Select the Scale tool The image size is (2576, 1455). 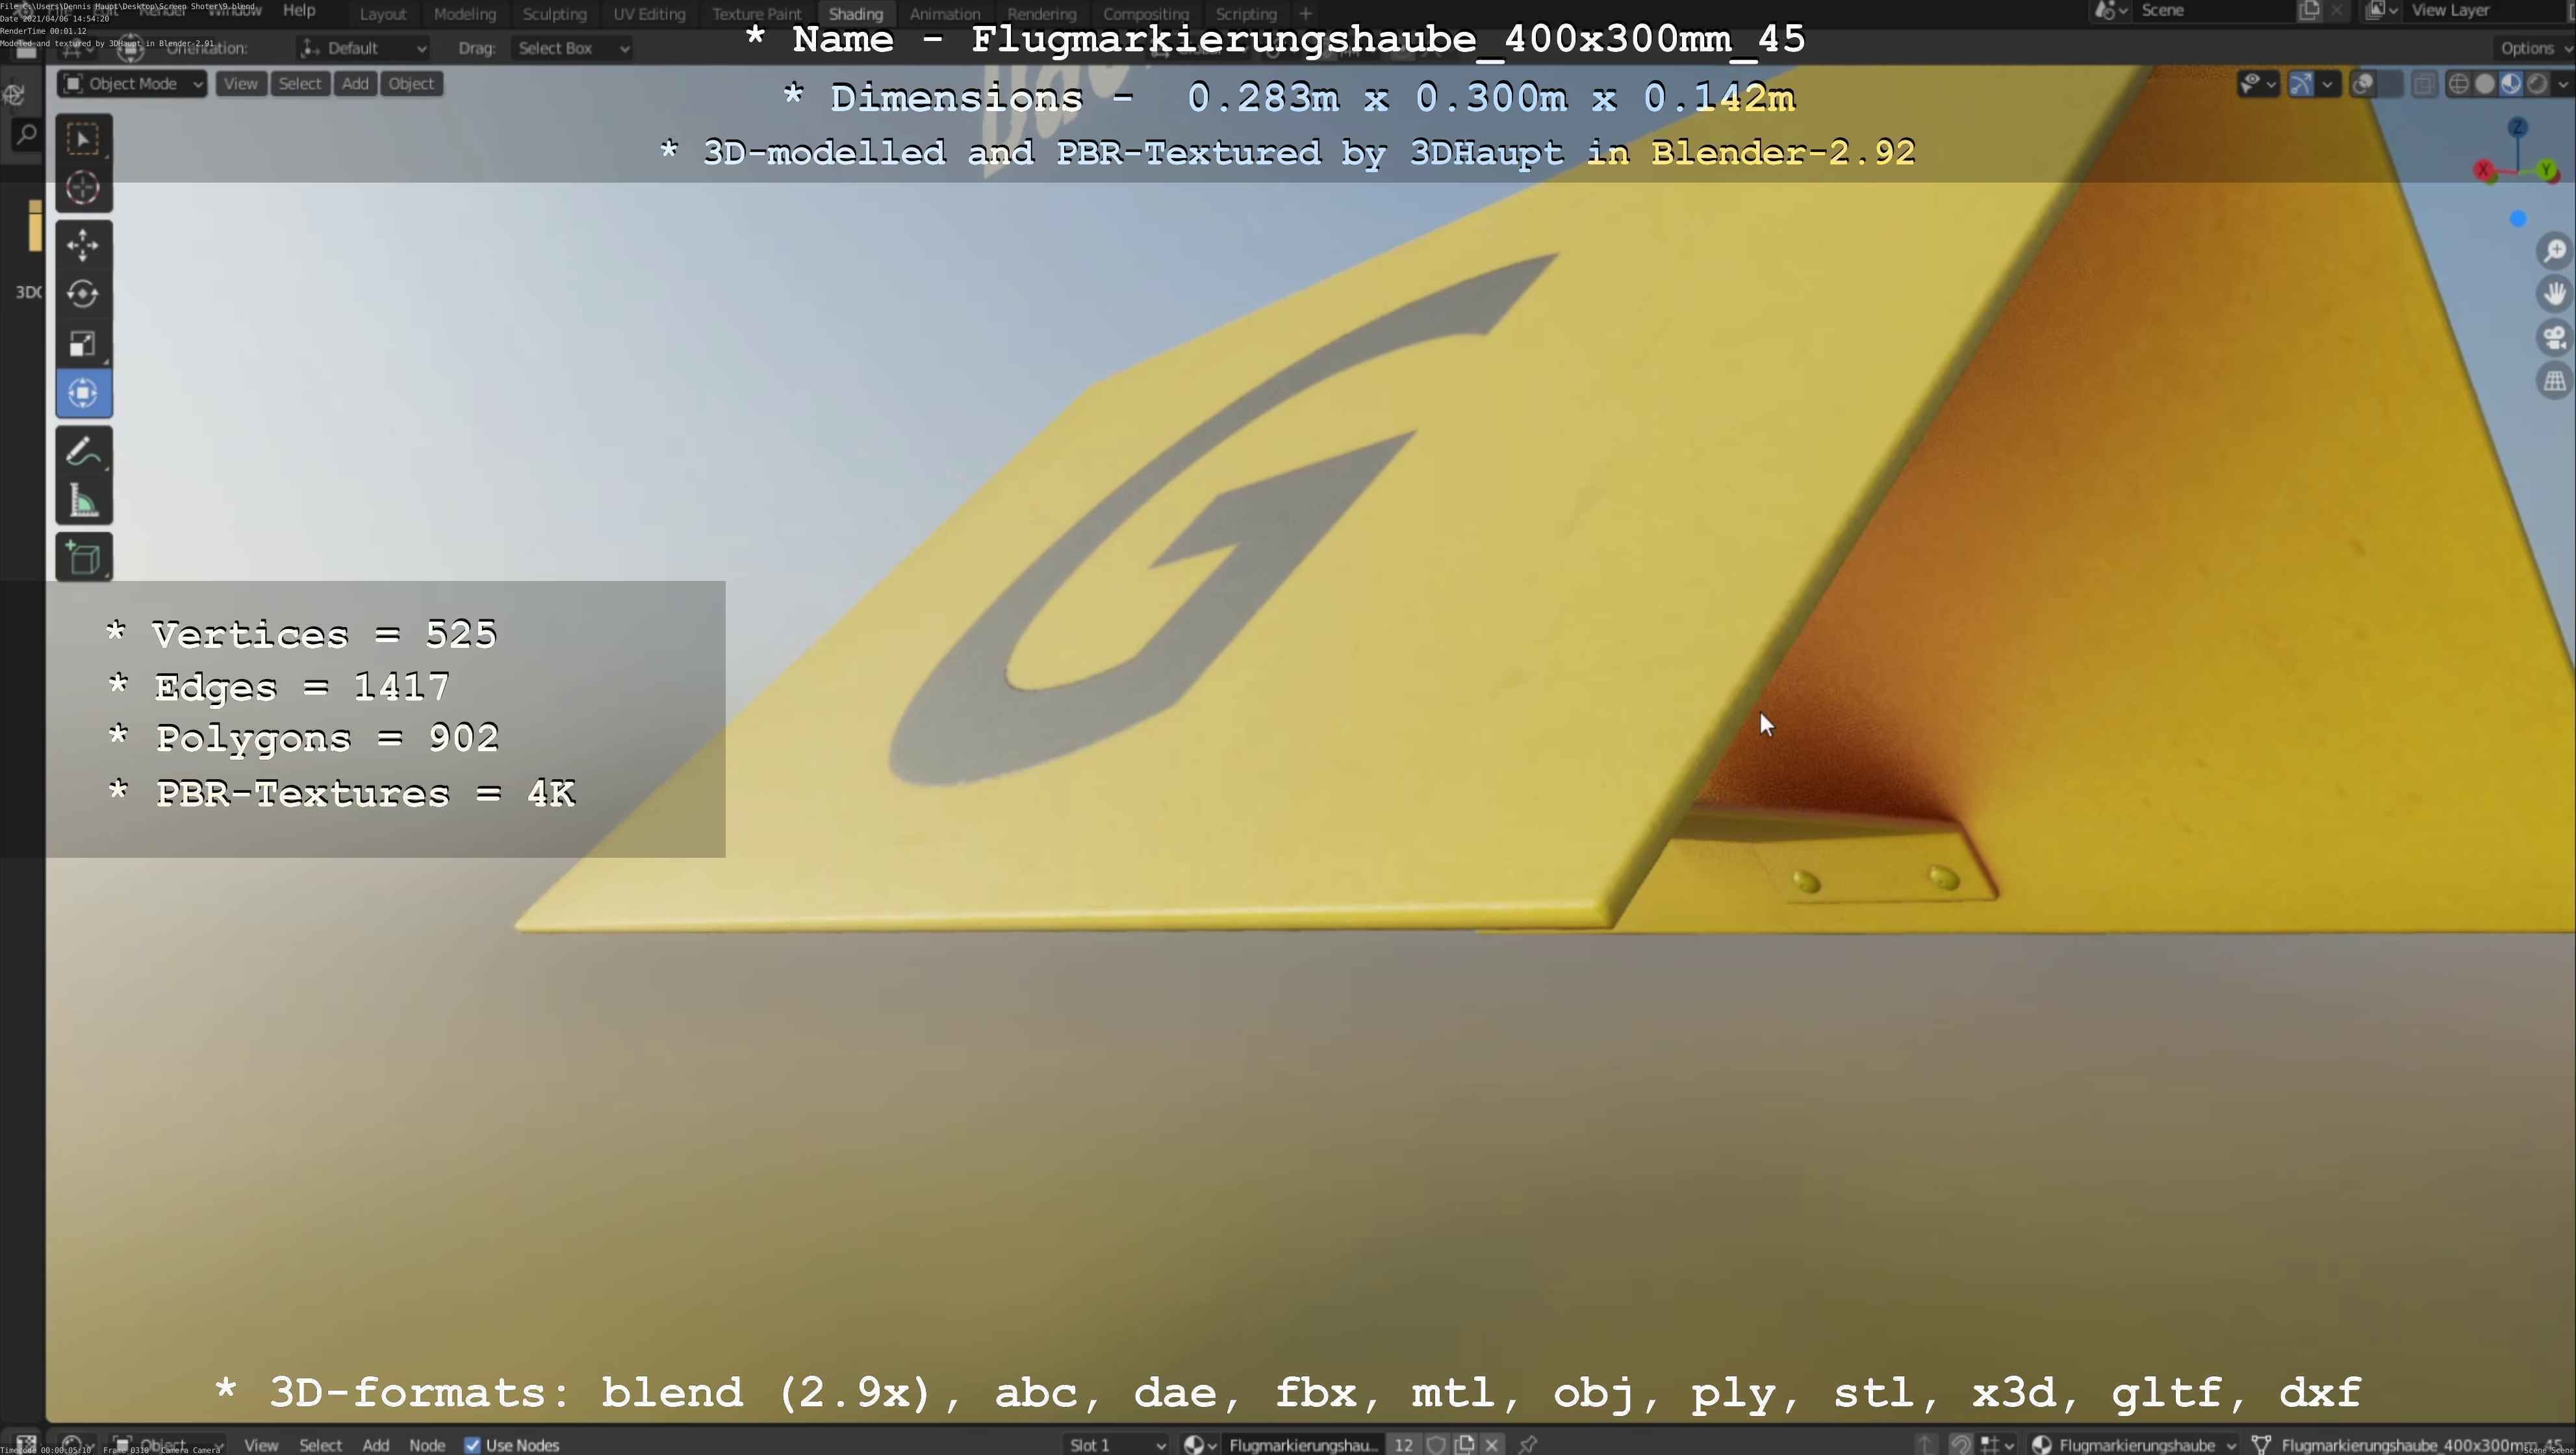pos(83,344)
